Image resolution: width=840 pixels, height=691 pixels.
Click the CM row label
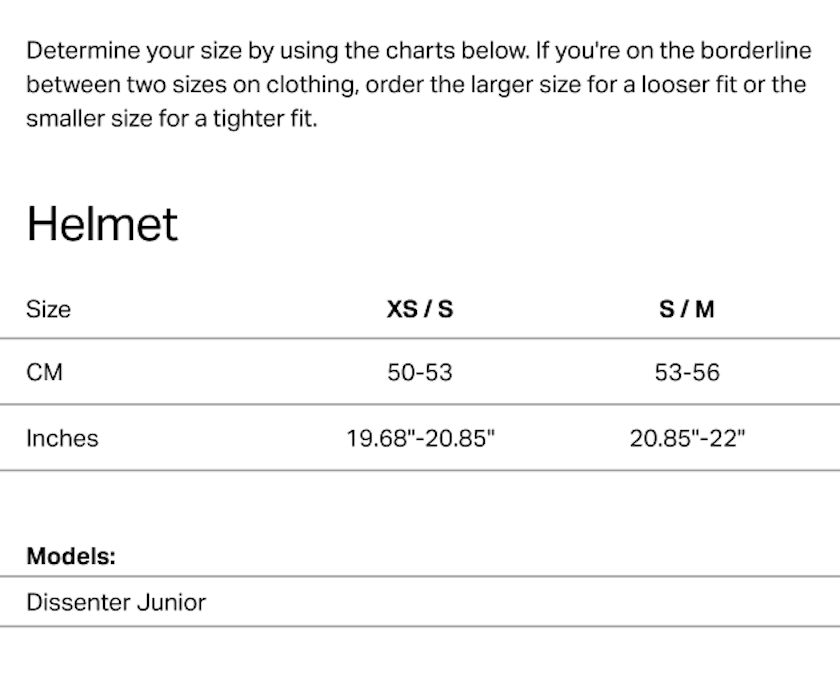44,373
